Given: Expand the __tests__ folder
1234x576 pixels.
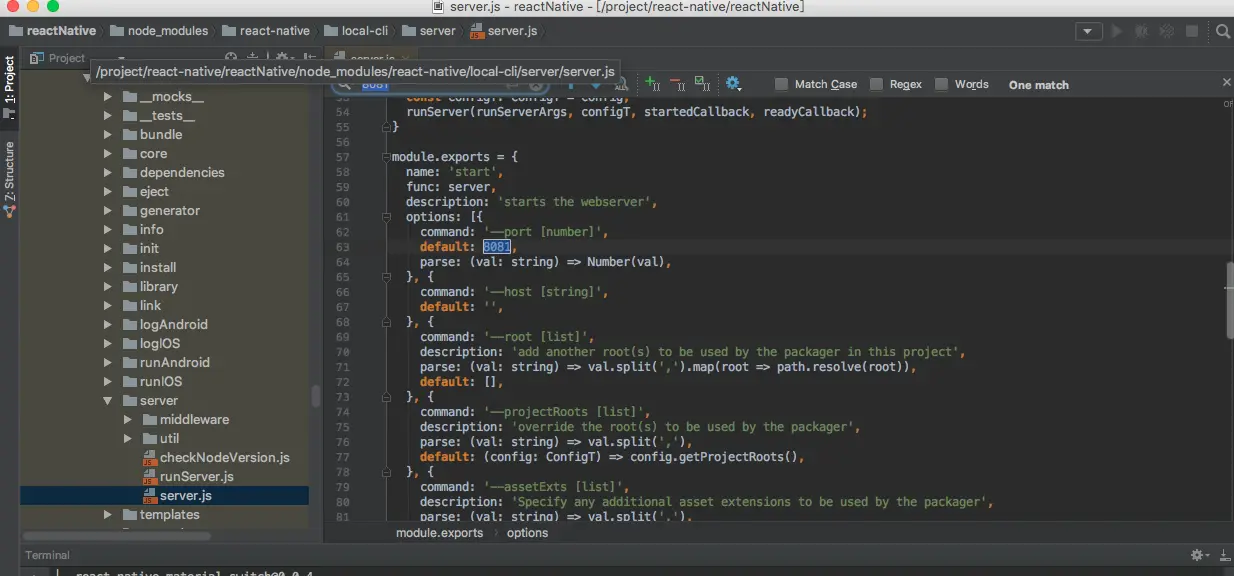Looking at the screenshot, I should tap(108, 116).
